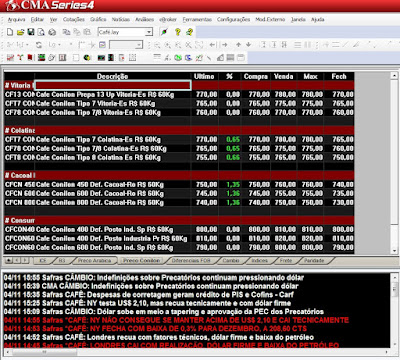
Task: Click the Print icon
Action: click(52, 32)
